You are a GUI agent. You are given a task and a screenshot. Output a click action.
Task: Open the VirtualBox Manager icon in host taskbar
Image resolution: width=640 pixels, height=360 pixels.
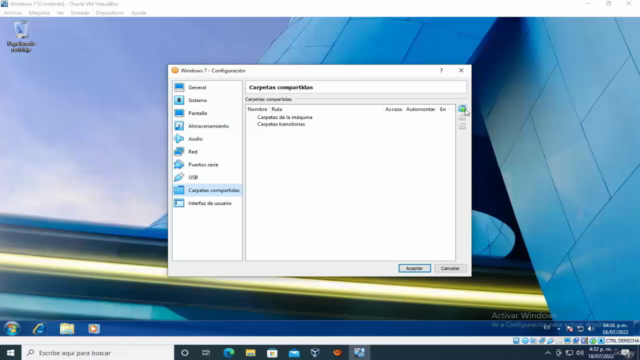[x=315, y=353]
